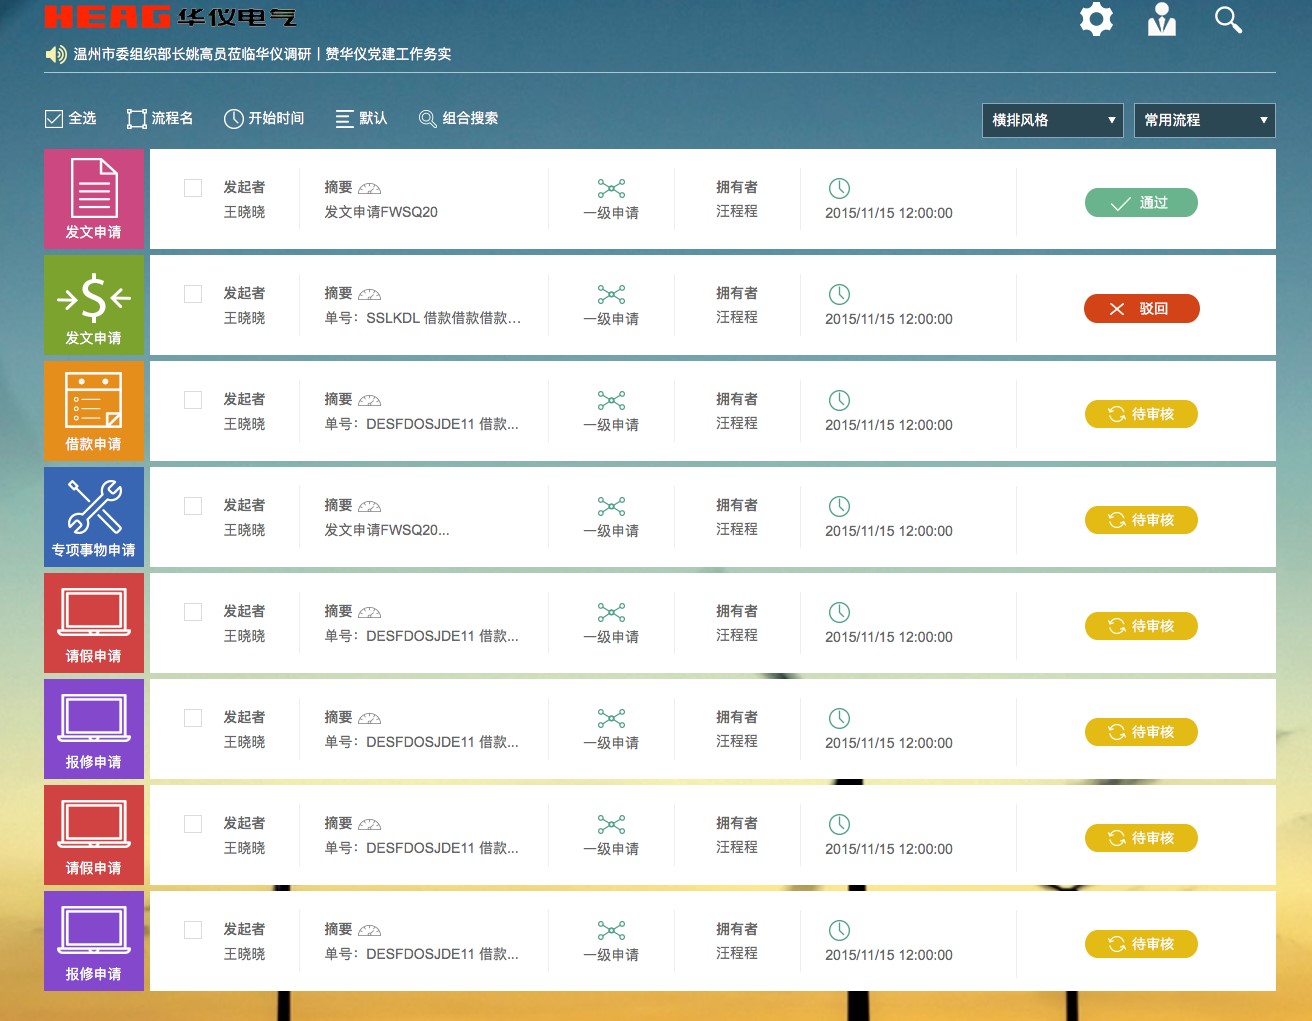The image size is (1312, 1021).
Task: Sort by 开始时间
Action: point(264,118)
